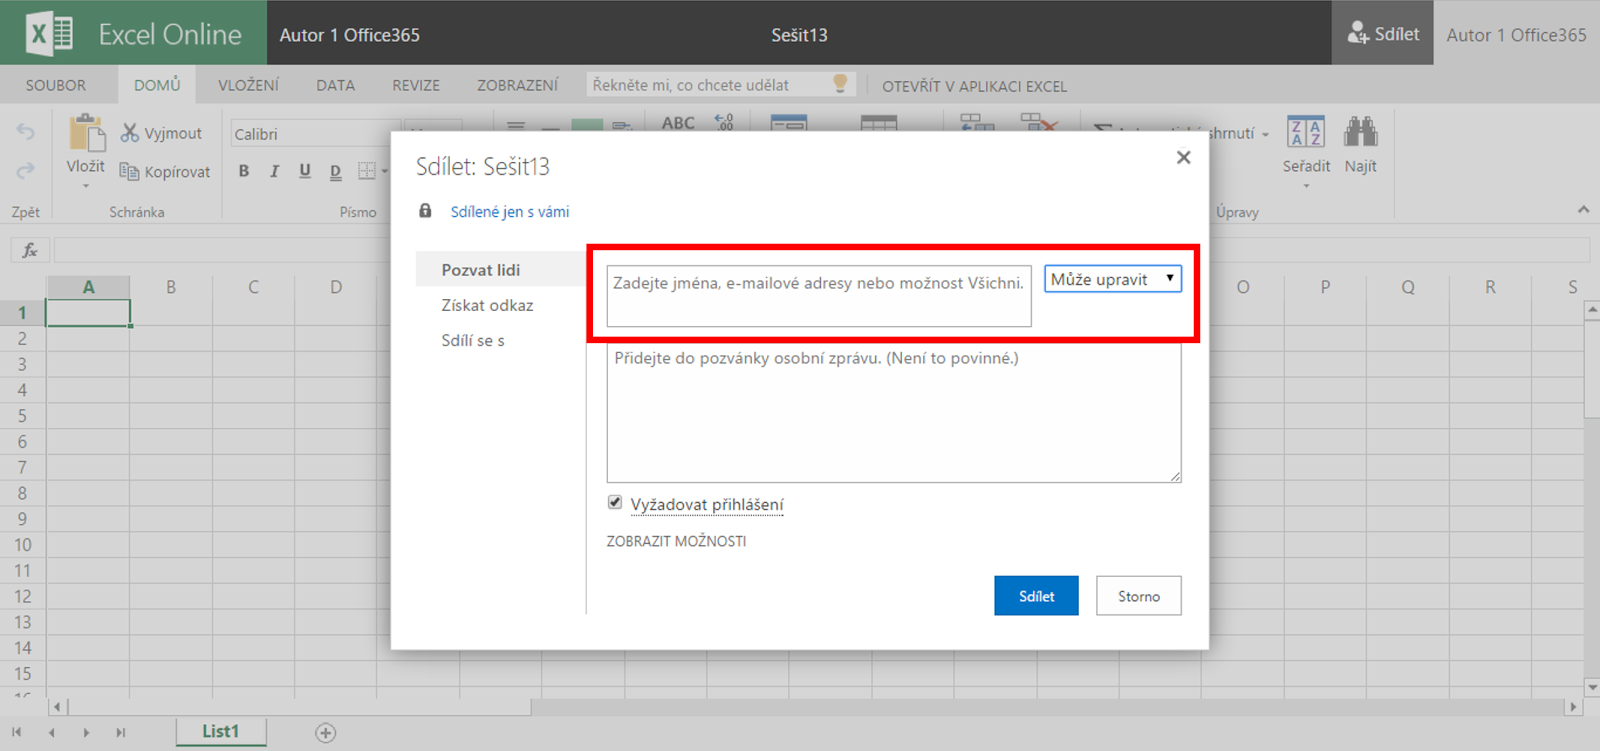
Task: Open the Může upravit permission dropdown
Action: 1113,279
